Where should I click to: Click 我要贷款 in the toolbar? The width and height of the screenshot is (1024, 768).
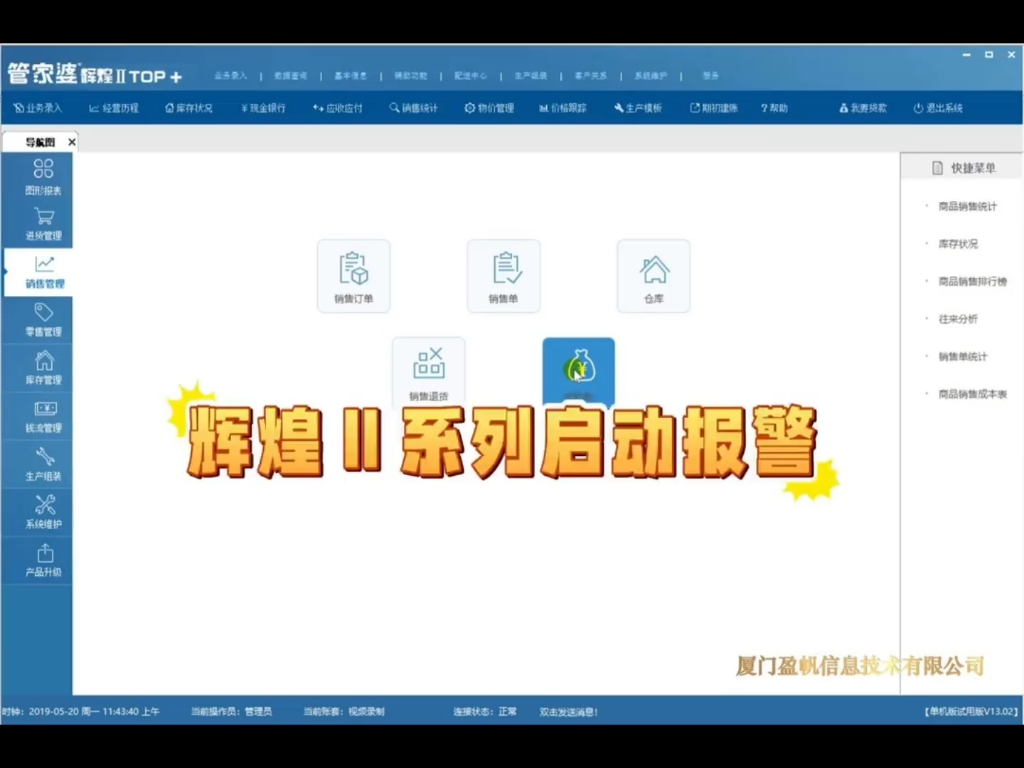(863, 108)
